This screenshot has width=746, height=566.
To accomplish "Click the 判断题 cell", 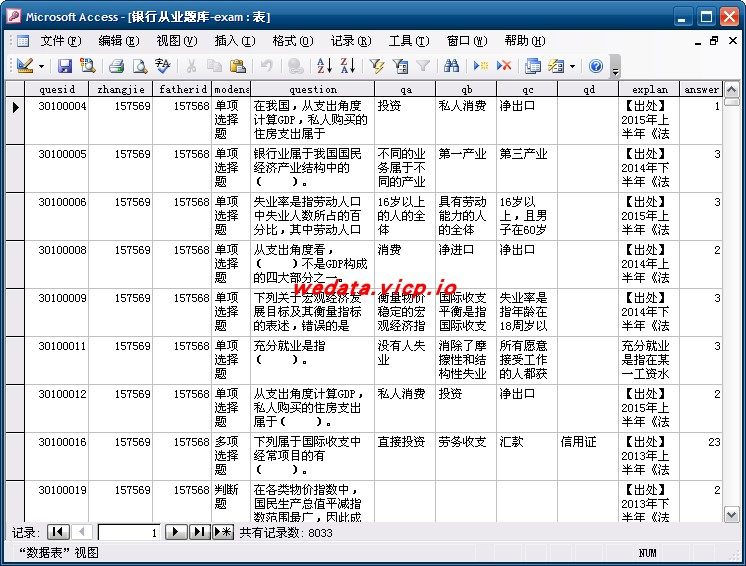I will tap(231, 501).
